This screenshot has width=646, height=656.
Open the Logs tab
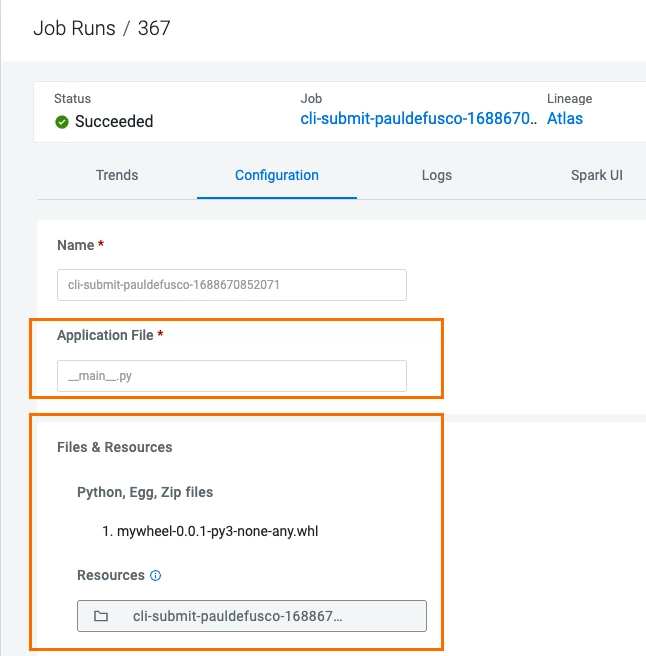[436, 175]
